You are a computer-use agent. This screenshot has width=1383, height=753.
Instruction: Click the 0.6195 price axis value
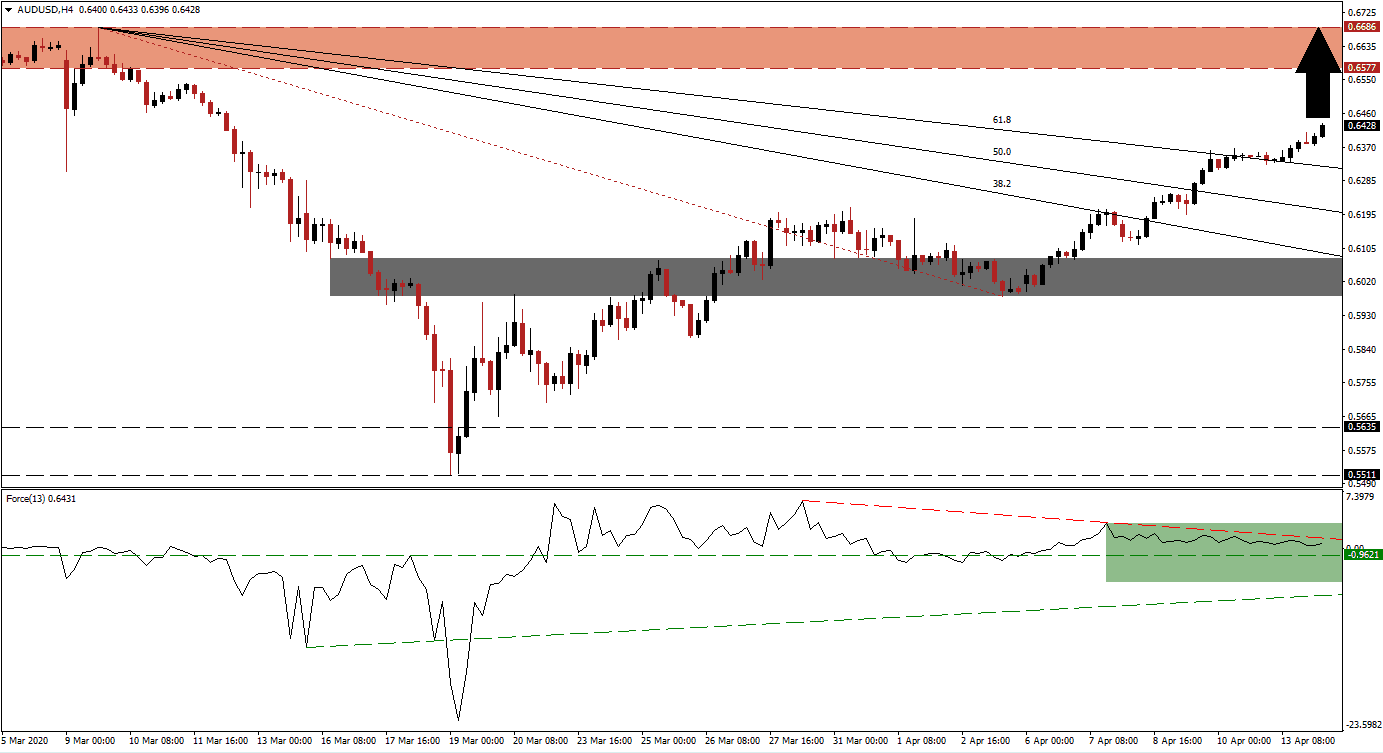click(1362, 215)
